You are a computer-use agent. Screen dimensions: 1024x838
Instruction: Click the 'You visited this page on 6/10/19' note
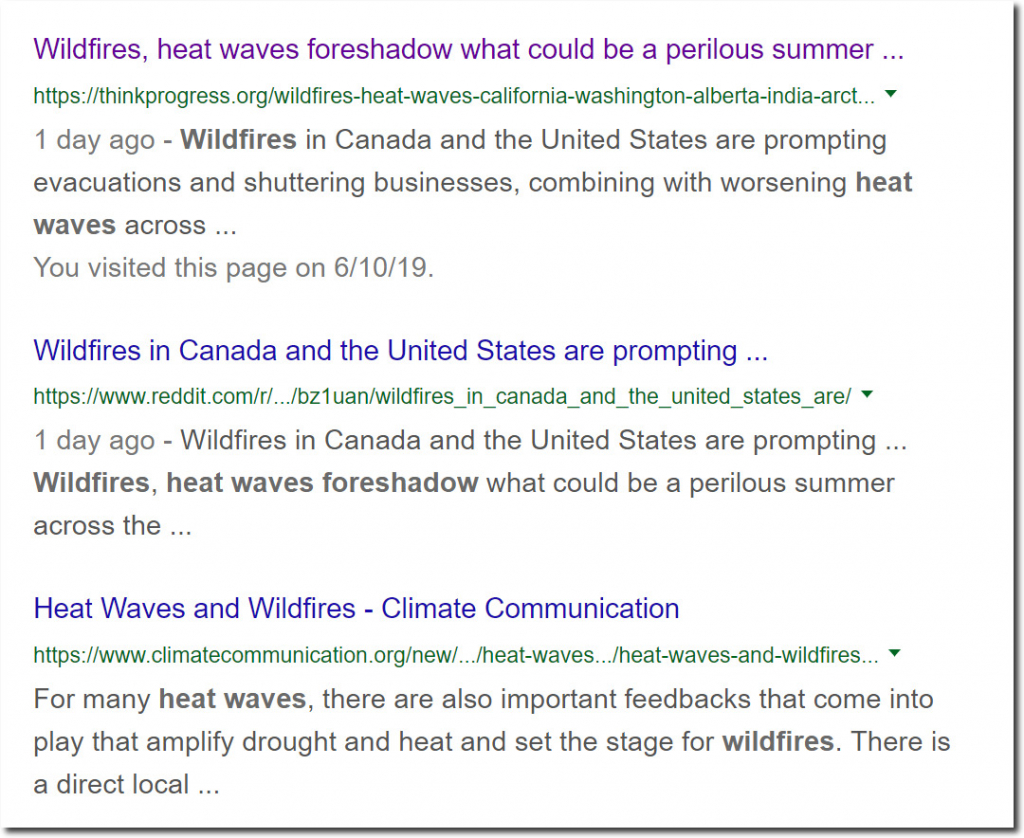233,268
